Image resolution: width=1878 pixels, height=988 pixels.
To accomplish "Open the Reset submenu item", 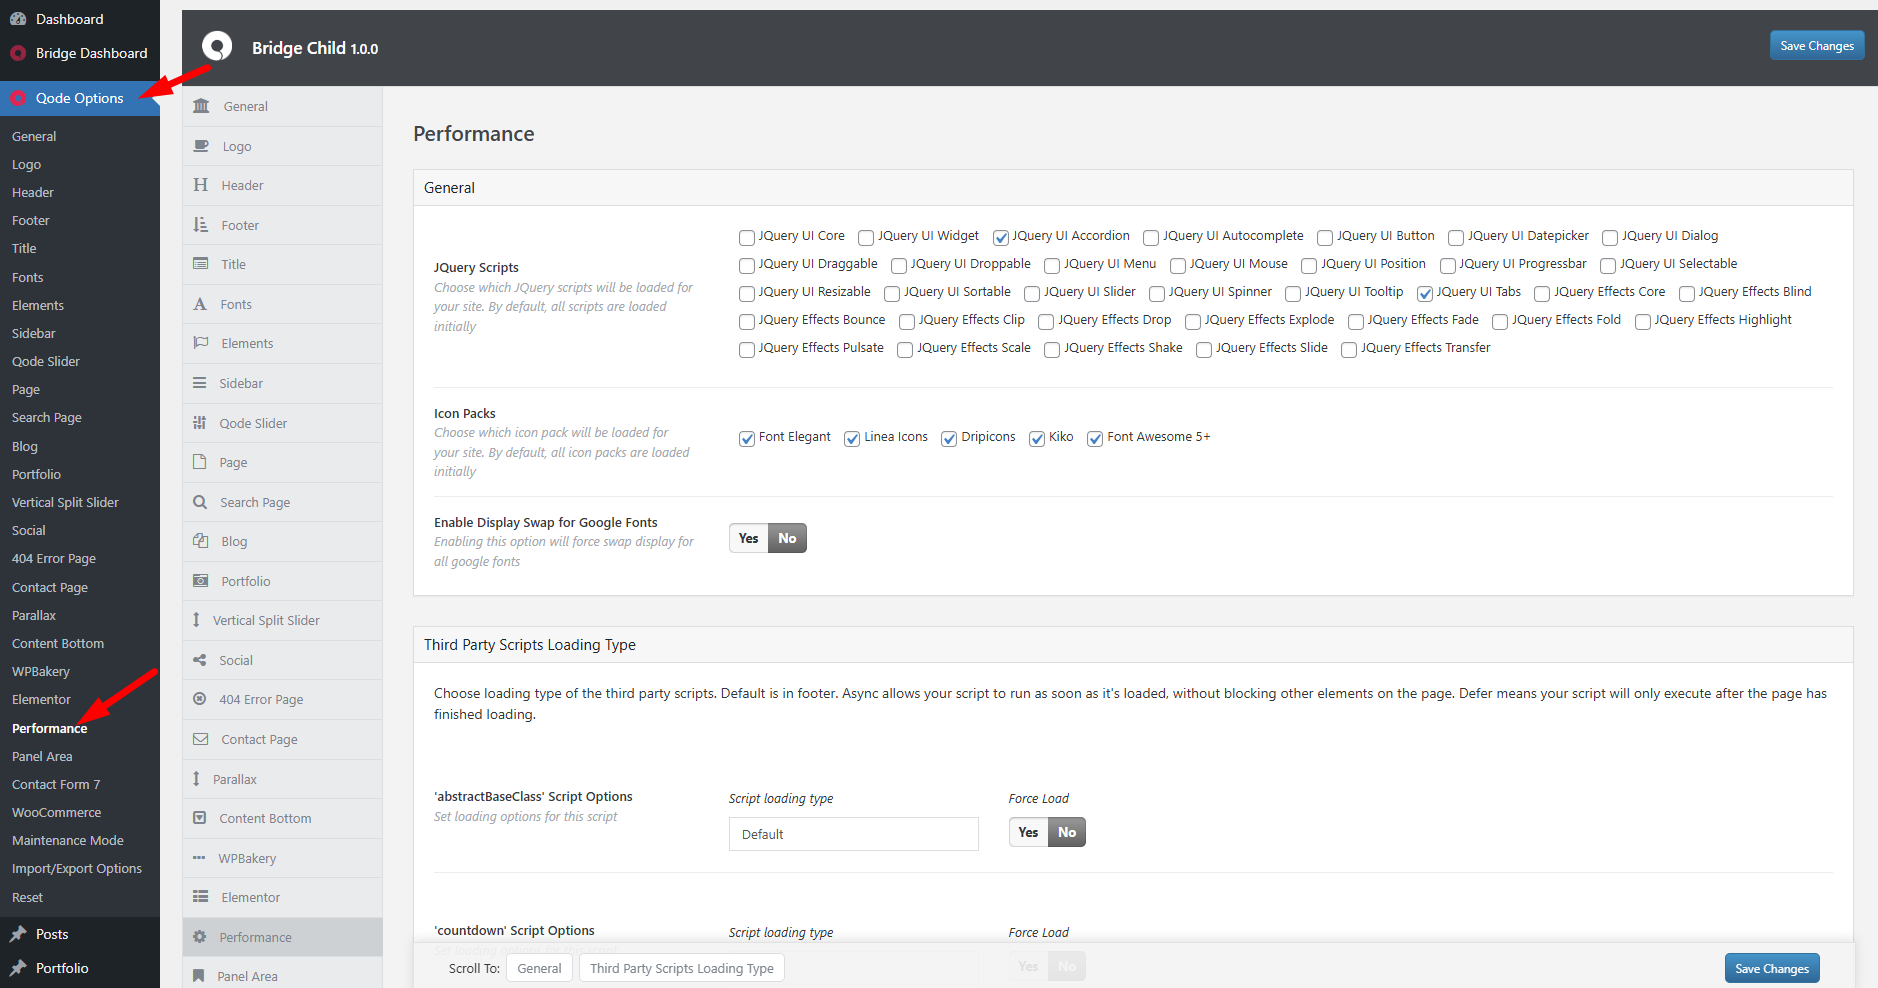I will (x=27, y=898).
